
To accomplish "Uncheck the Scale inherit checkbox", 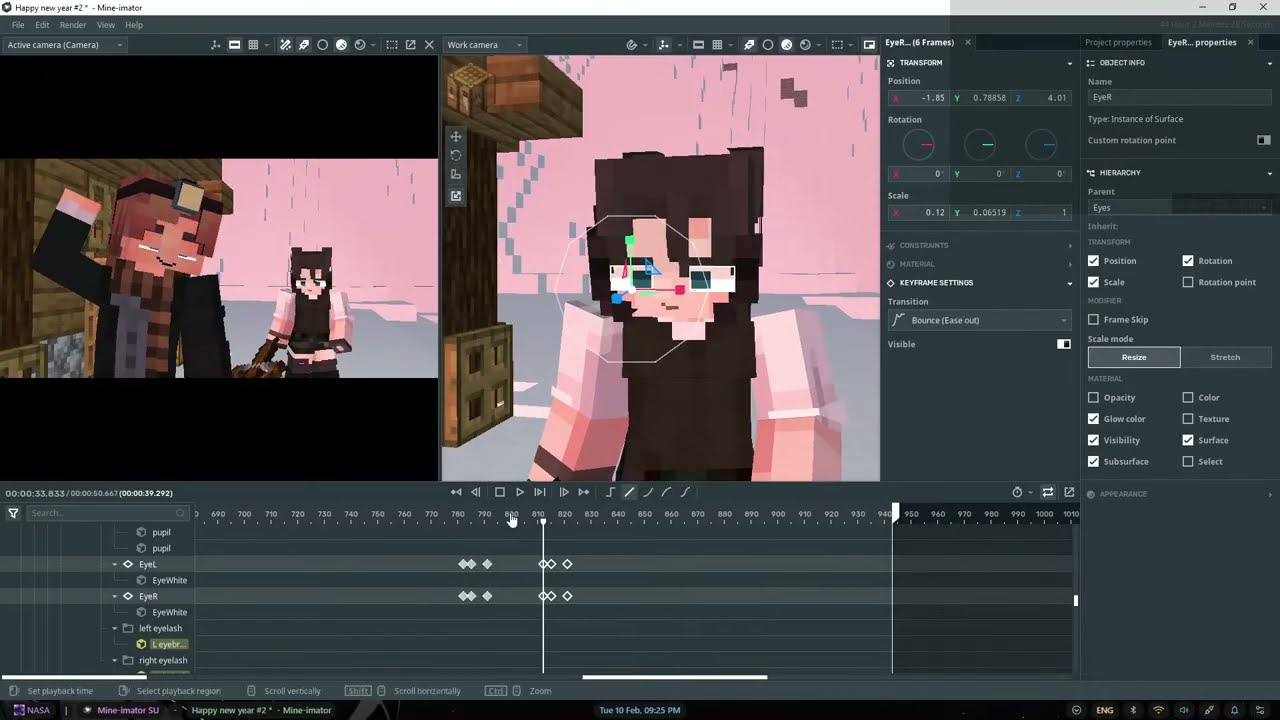I will click(1093, 282).
